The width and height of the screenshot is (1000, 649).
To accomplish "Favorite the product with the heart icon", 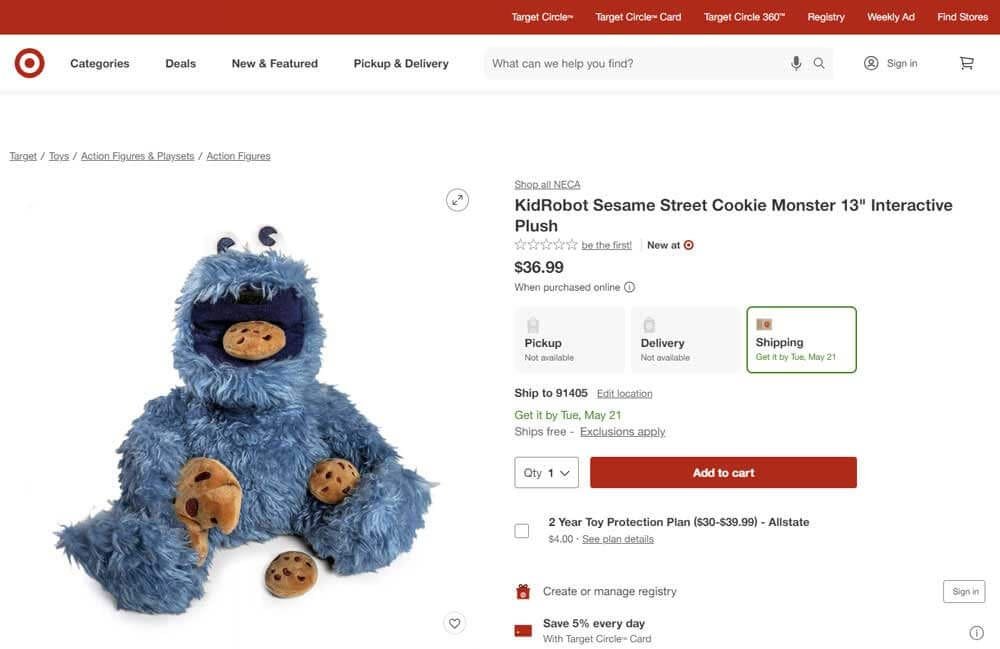I will coord(454,622).
